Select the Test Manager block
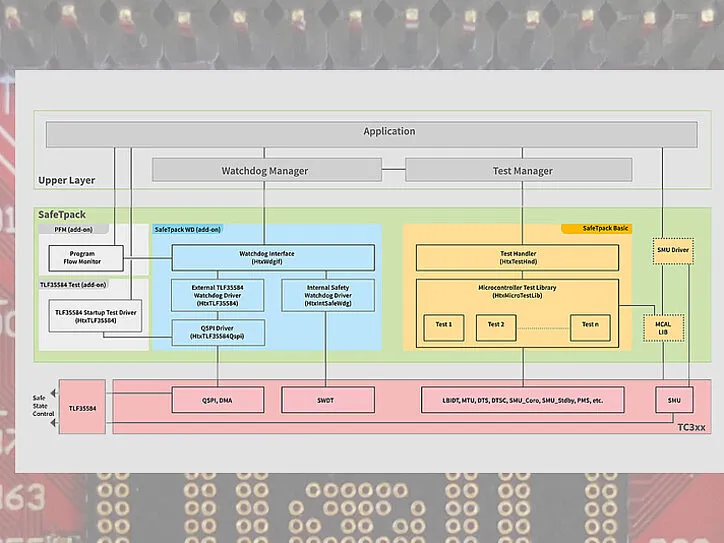 point(519,170)
